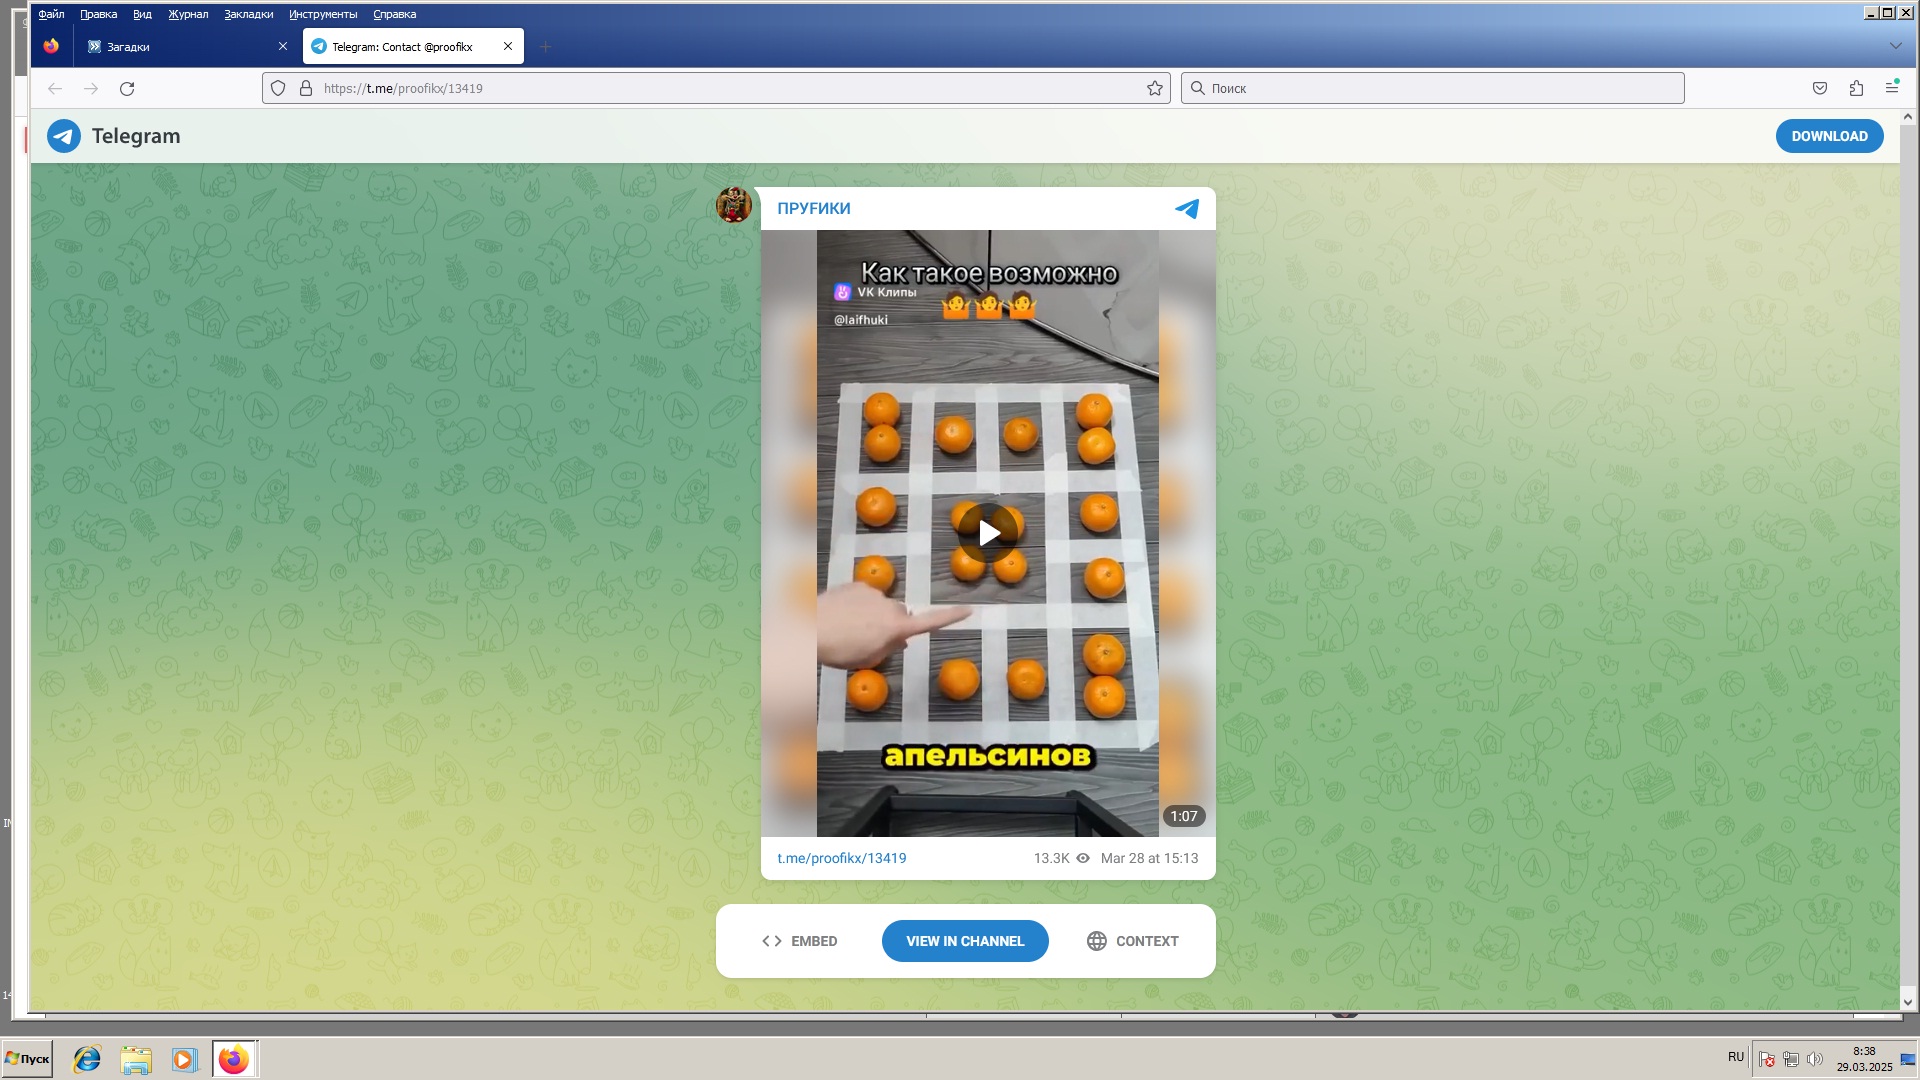
Task: Click the CONTEXT button
Action: point(1132,941)
